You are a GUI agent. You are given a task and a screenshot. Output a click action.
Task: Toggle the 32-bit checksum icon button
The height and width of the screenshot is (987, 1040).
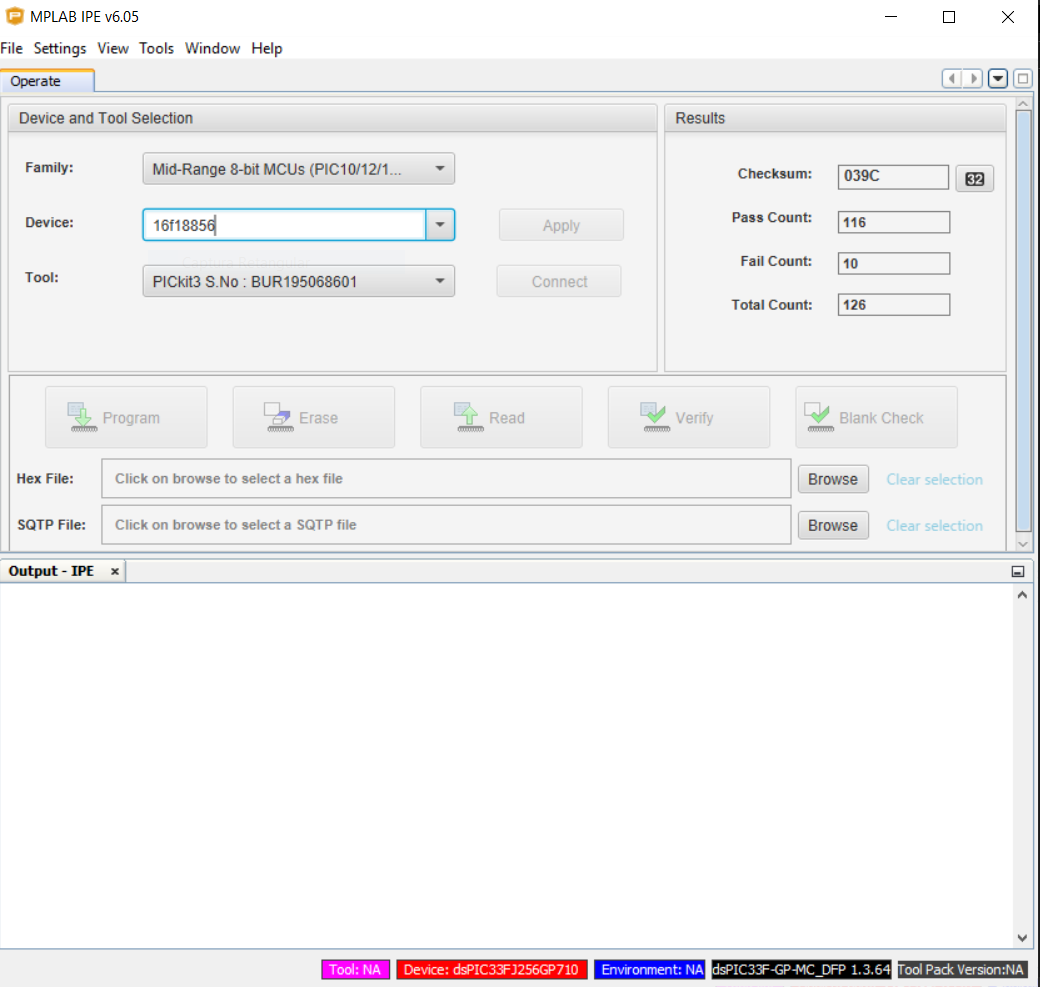tap(974, 178)
